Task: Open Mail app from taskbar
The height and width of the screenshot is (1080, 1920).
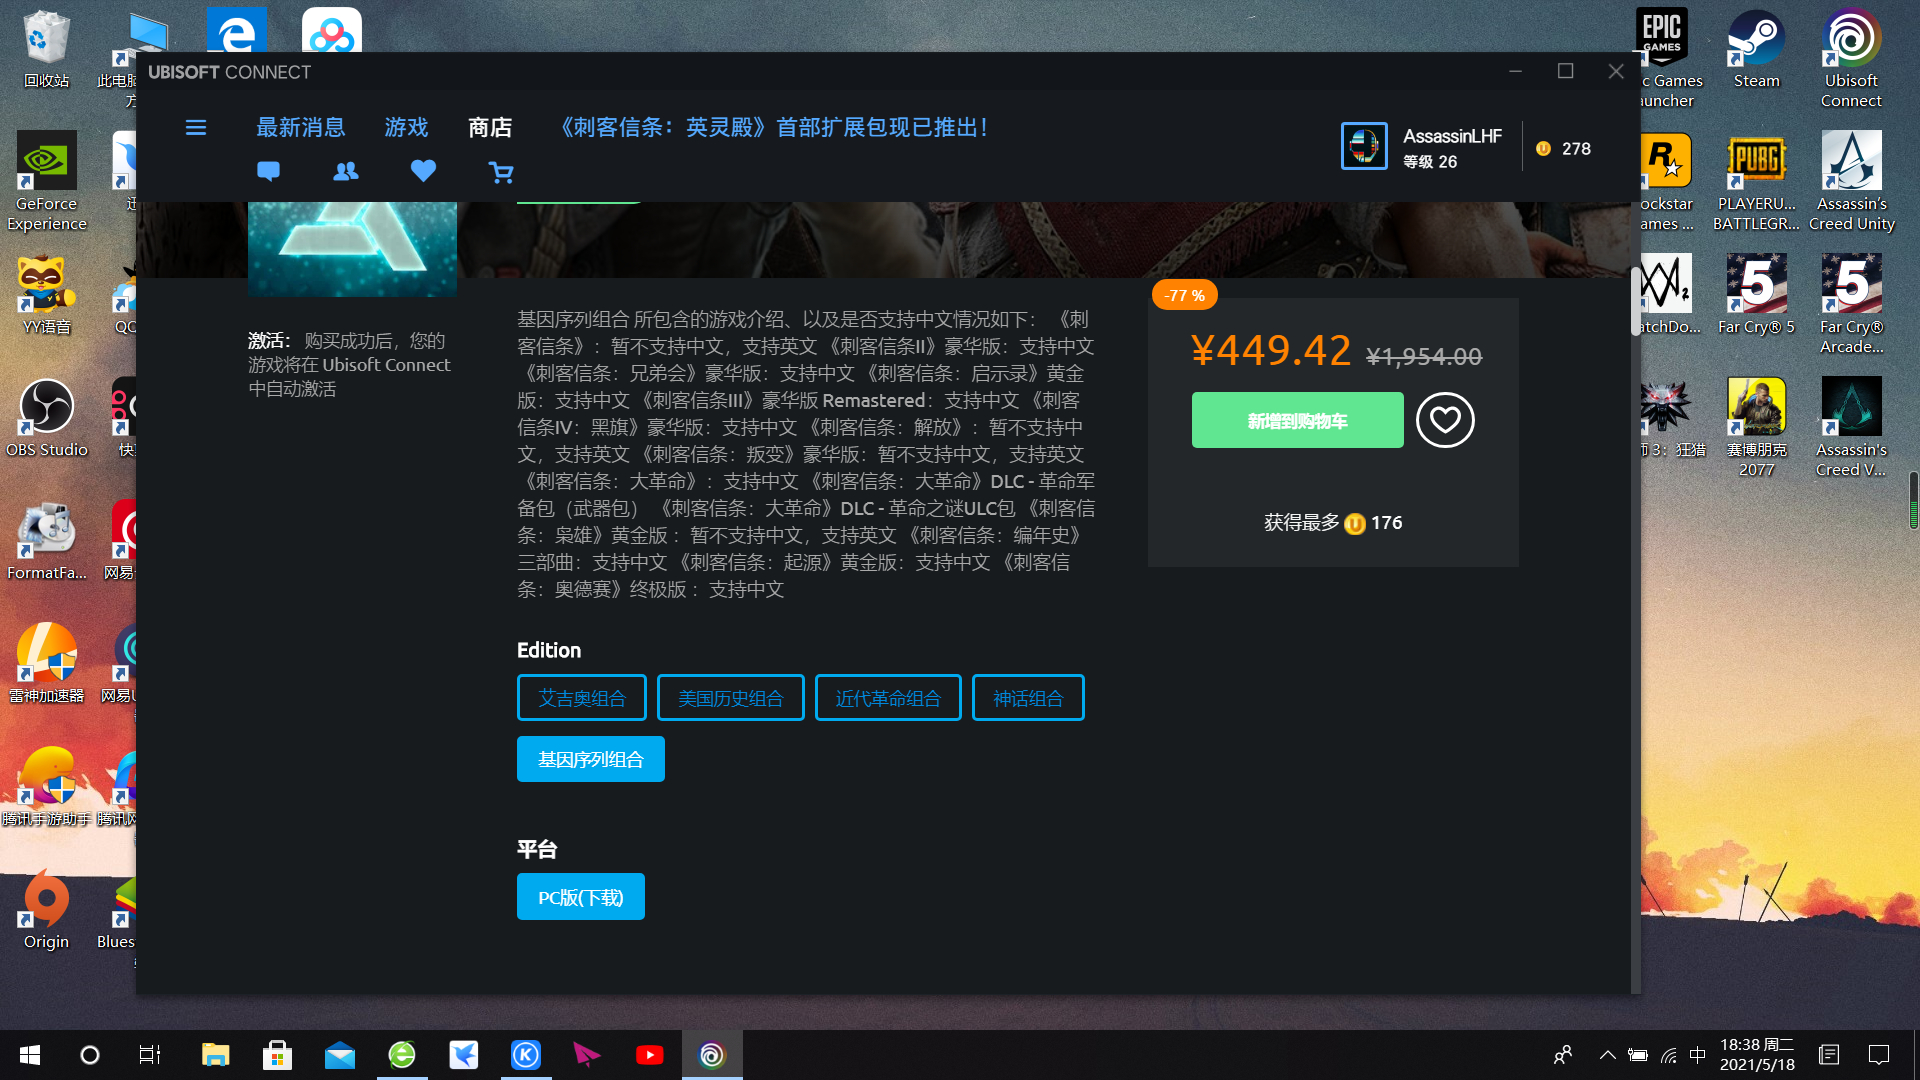Action: click(340, 1055)
